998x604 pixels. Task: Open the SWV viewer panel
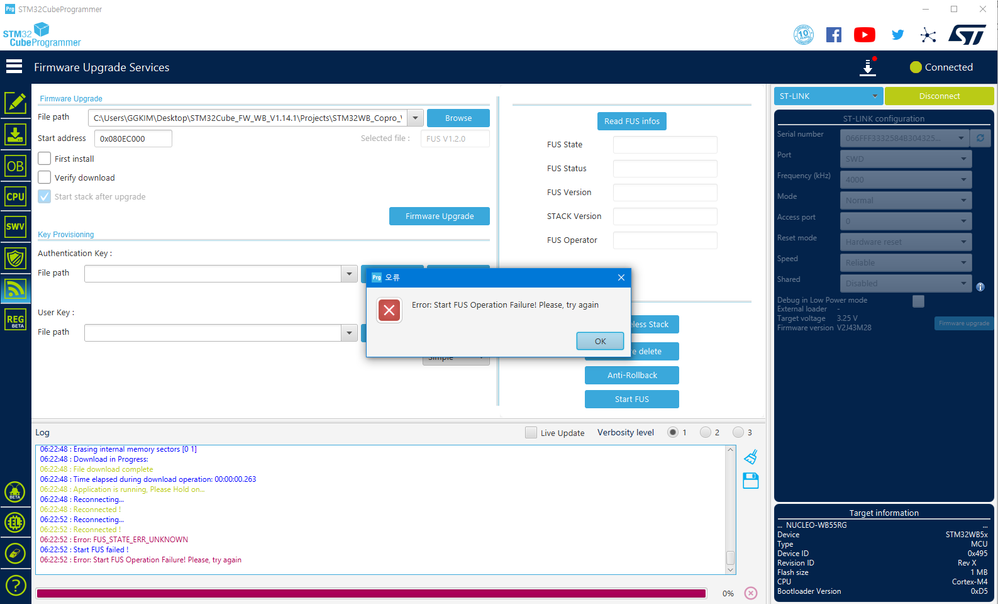pyautogui.click(x=15, y=227)
